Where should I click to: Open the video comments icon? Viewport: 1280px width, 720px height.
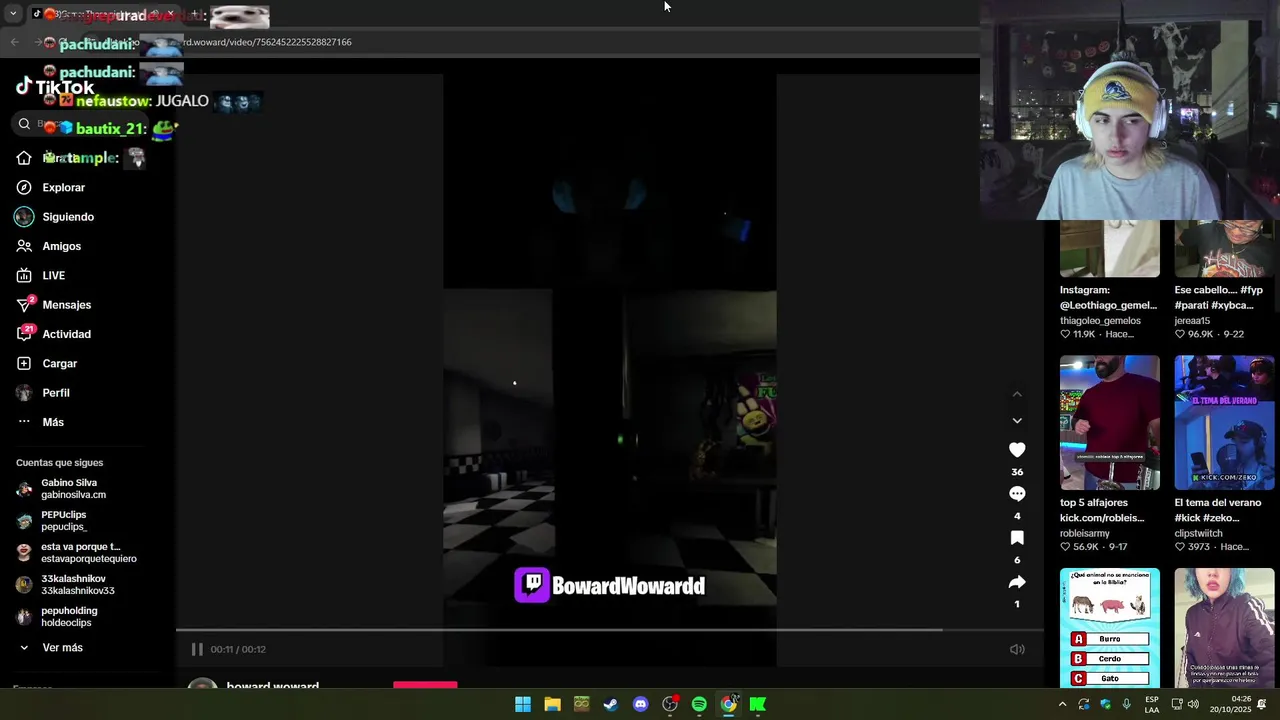point(1017,494)
